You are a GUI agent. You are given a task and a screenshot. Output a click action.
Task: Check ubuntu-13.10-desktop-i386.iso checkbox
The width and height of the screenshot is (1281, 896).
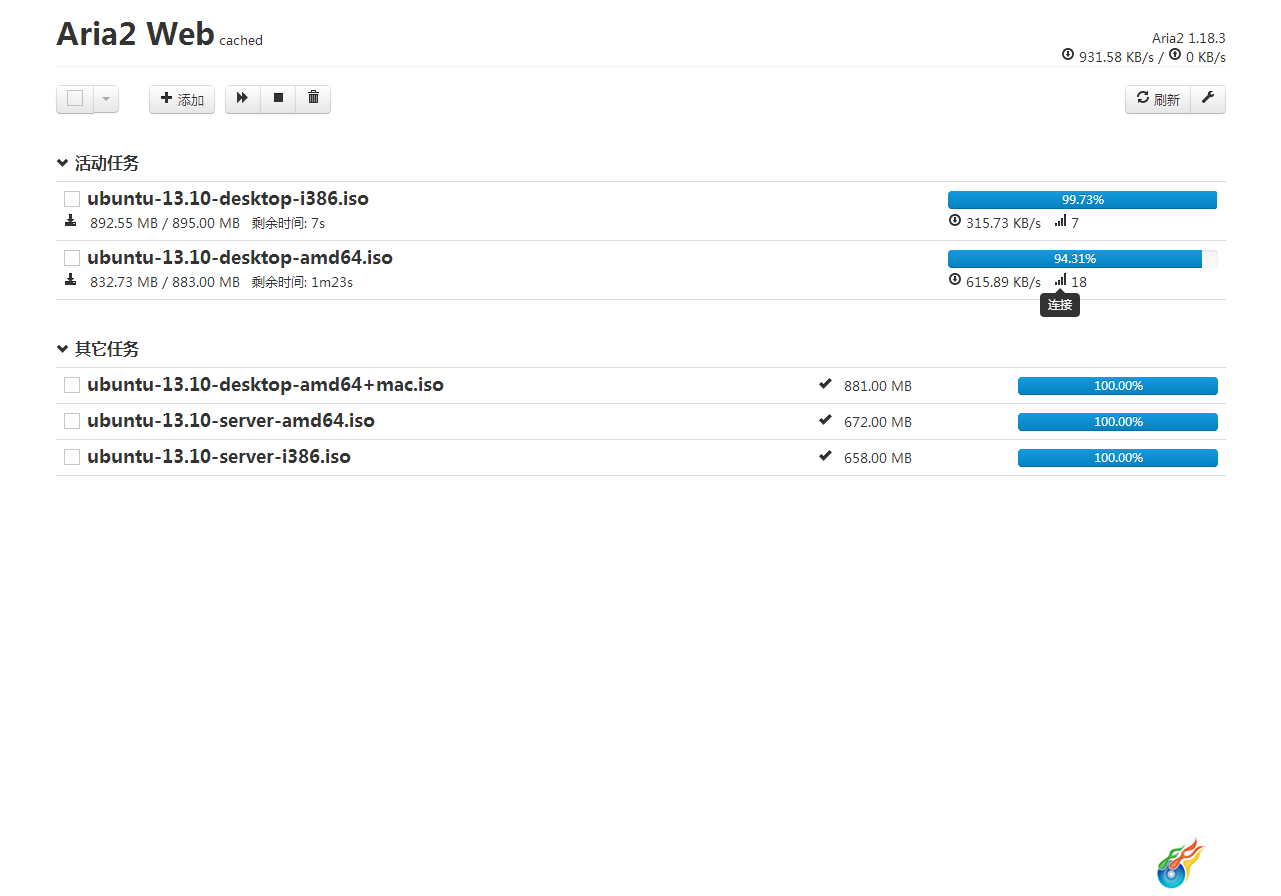pos(72,199)
